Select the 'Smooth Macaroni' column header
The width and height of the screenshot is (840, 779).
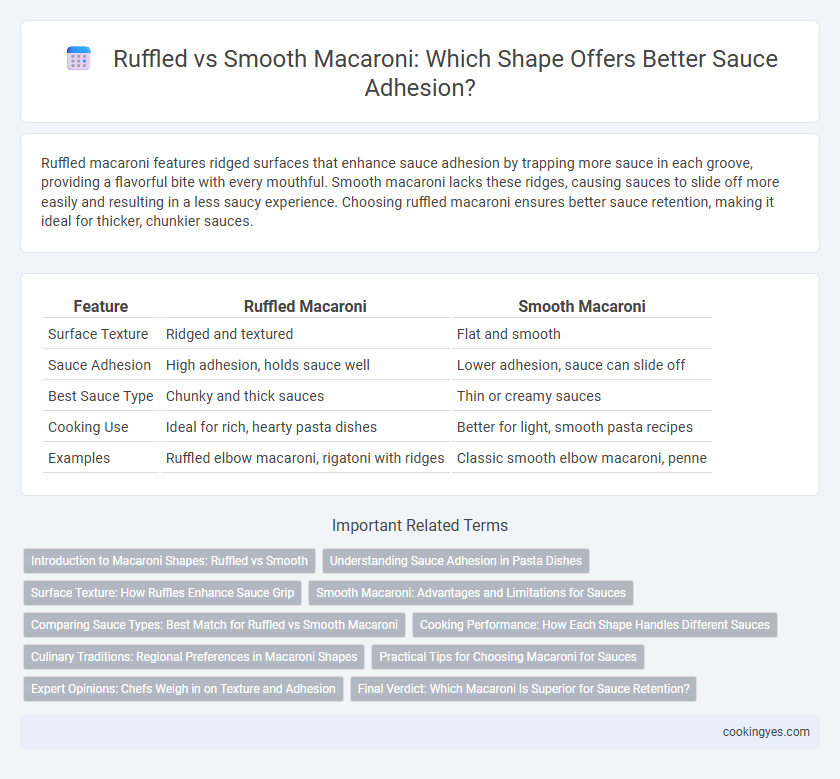(582, 306)
